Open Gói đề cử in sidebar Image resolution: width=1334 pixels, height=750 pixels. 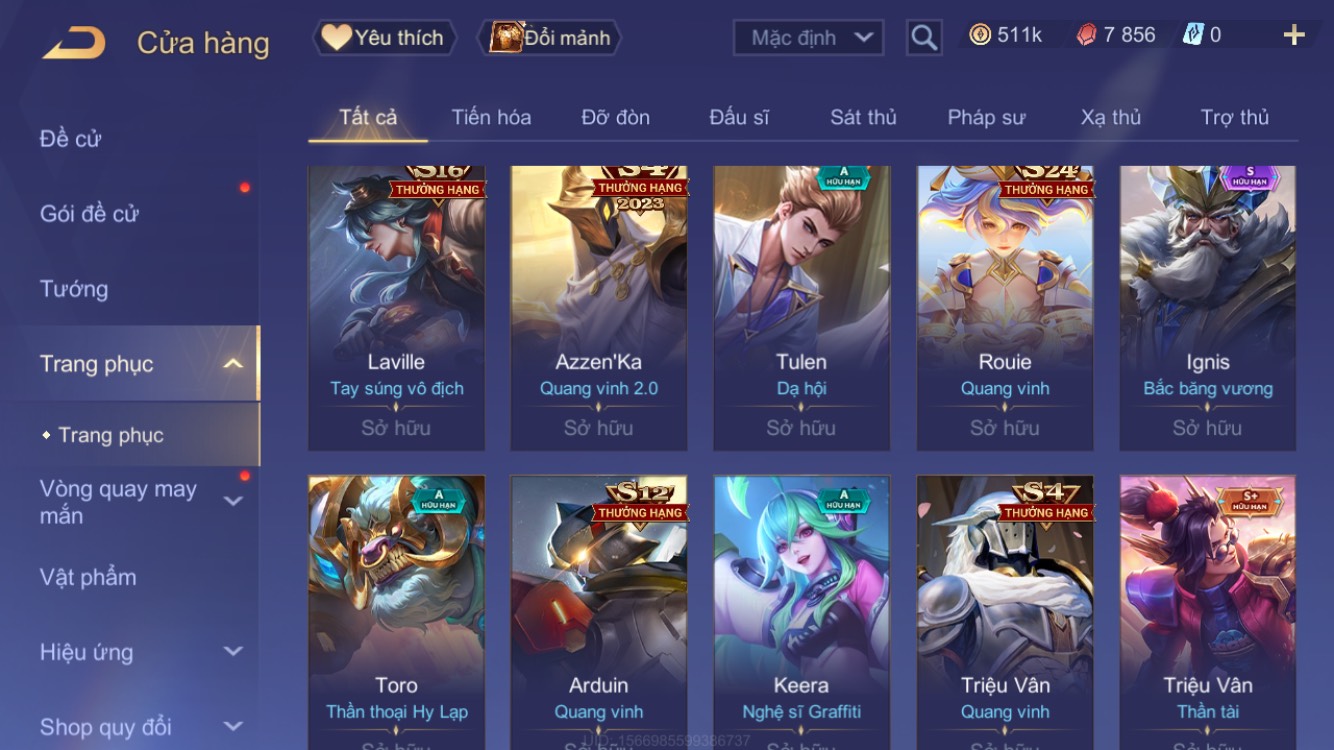click(x=89, y=213)
